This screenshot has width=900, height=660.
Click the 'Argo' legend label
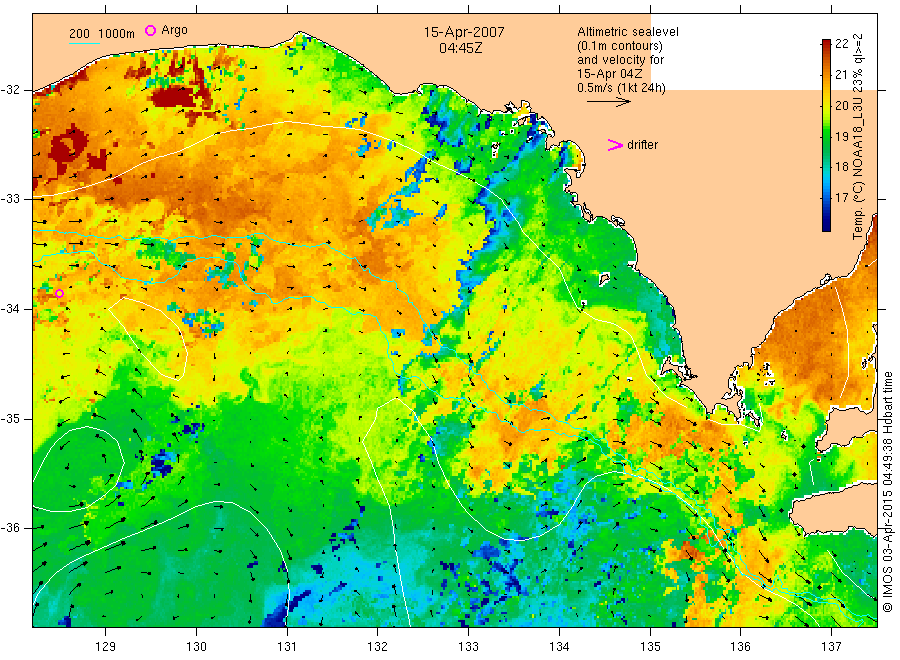(174, 30)
